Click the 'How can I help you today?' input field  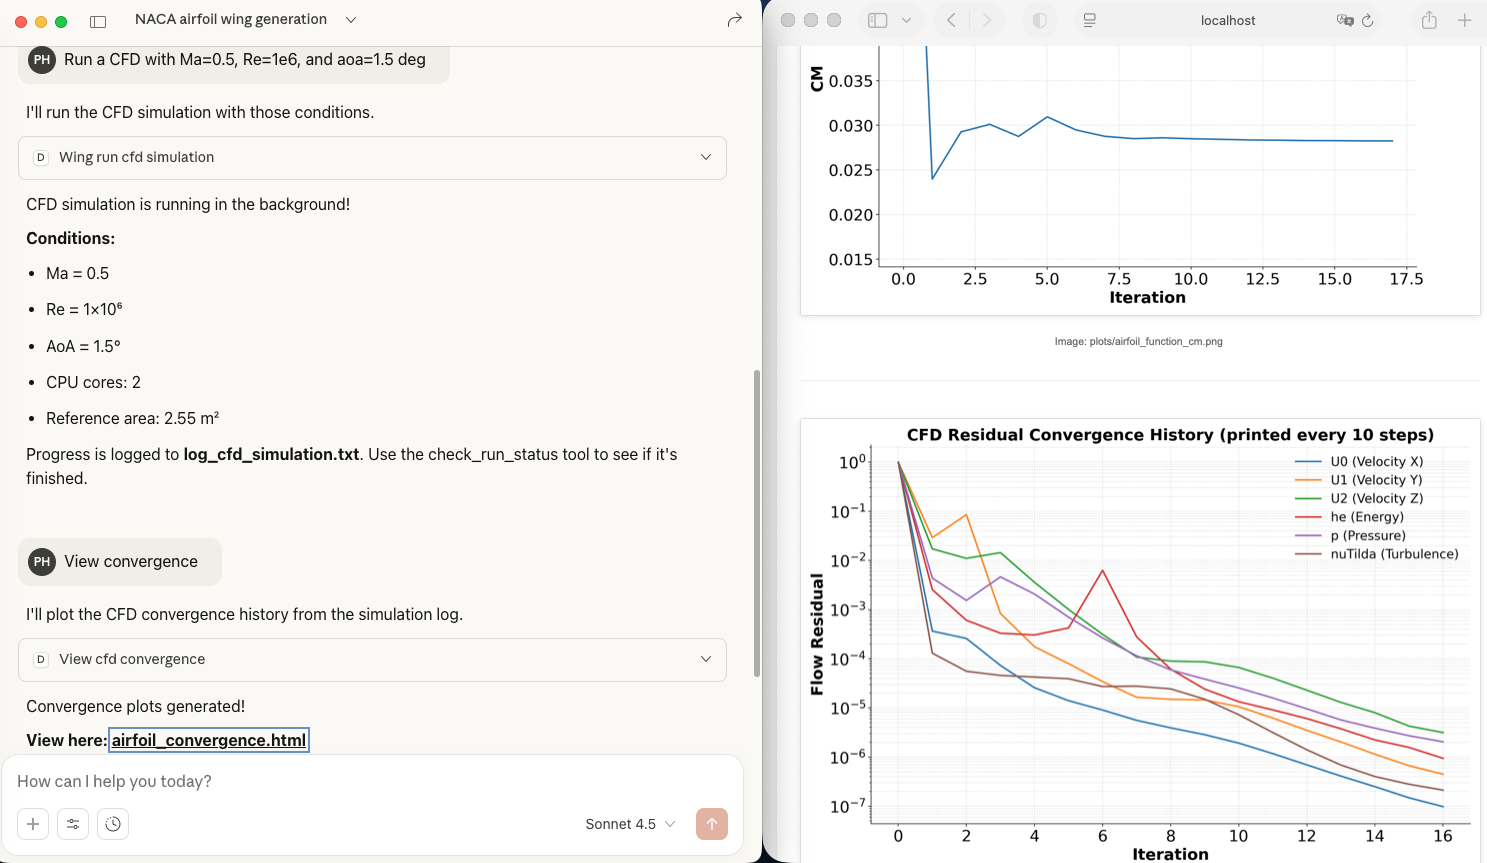pyautogui.click(x=372, y=781)
